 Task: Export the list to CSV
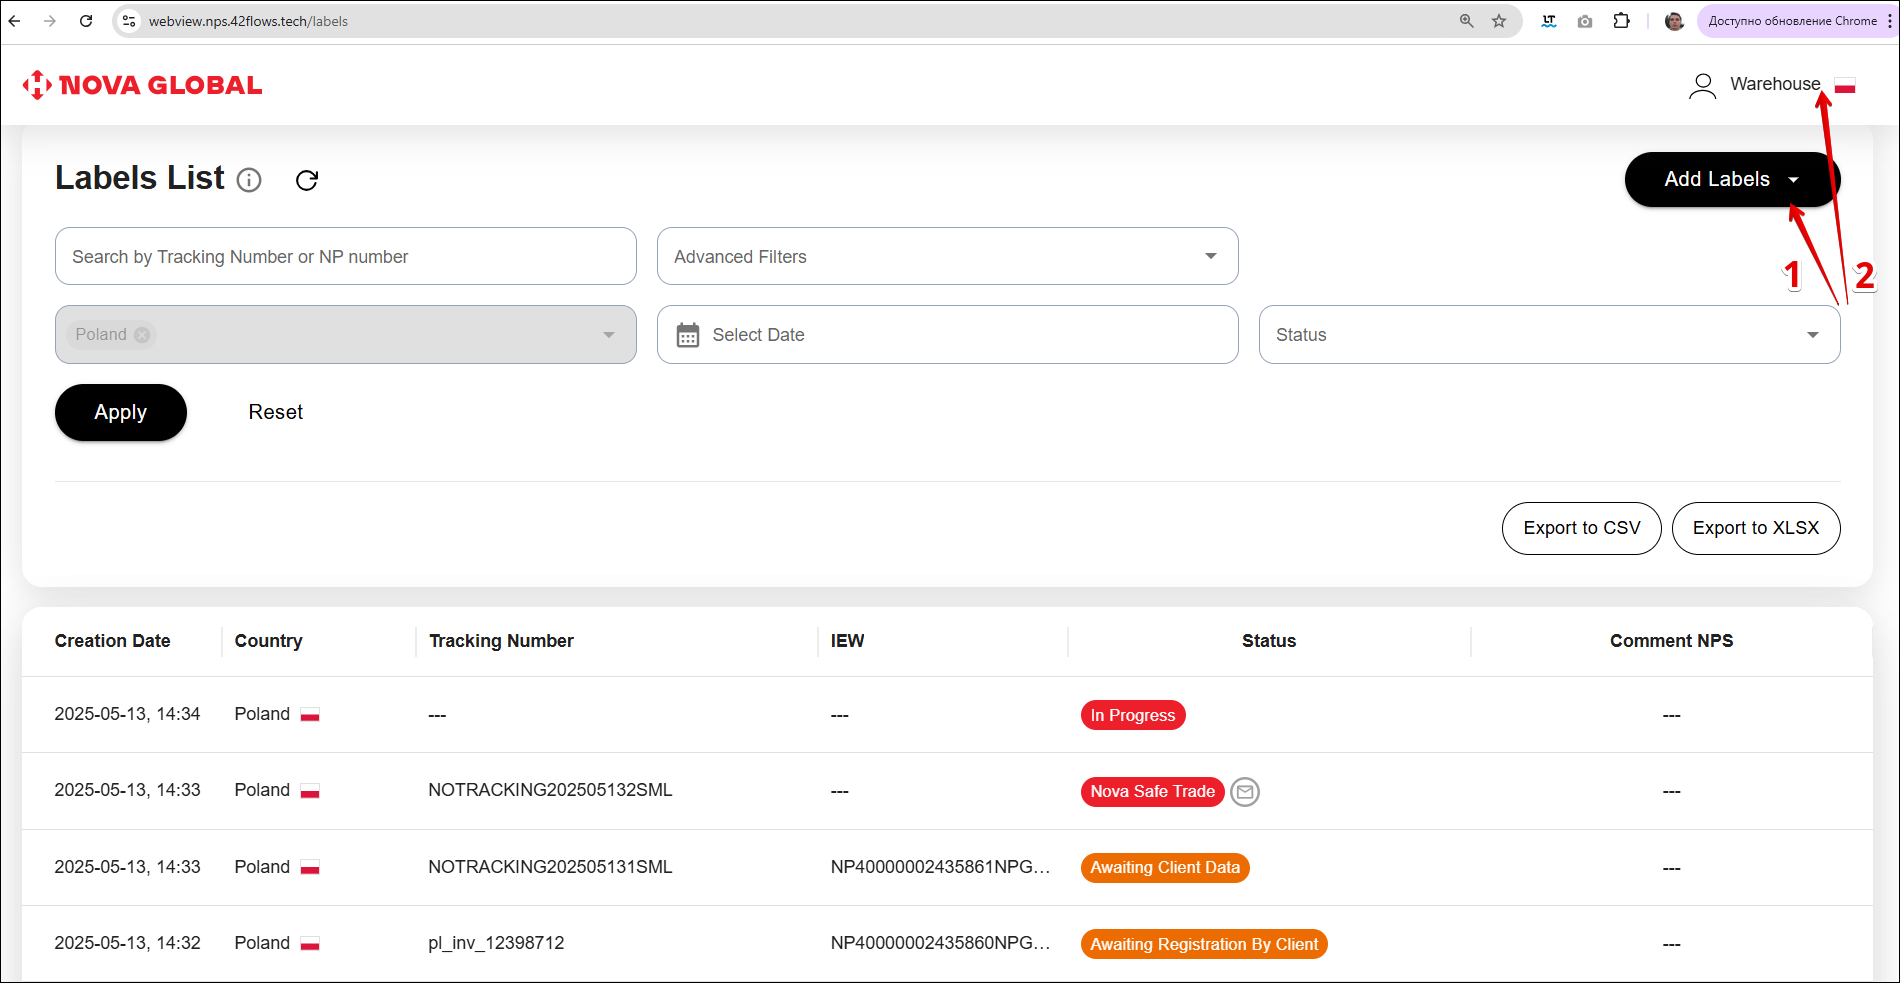tap(1581, 528)
